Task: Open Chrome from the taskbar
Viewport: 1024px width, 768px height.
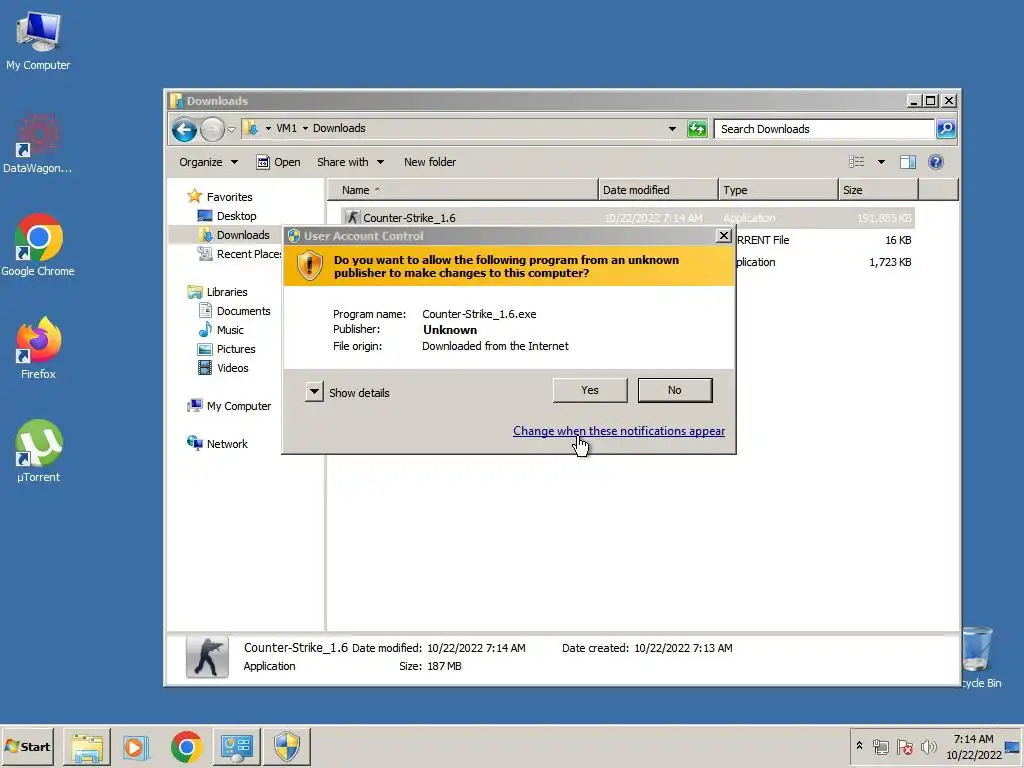Action: (186, 746)
